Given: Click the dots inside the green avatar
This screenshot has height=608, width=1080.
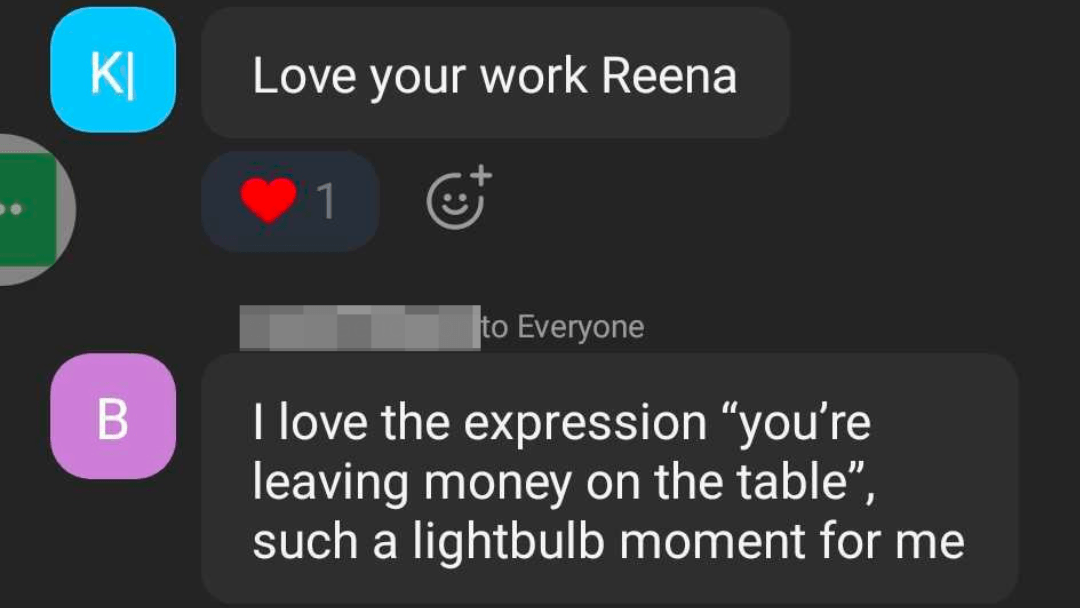Looking at the screenshot, I should 12,208.
